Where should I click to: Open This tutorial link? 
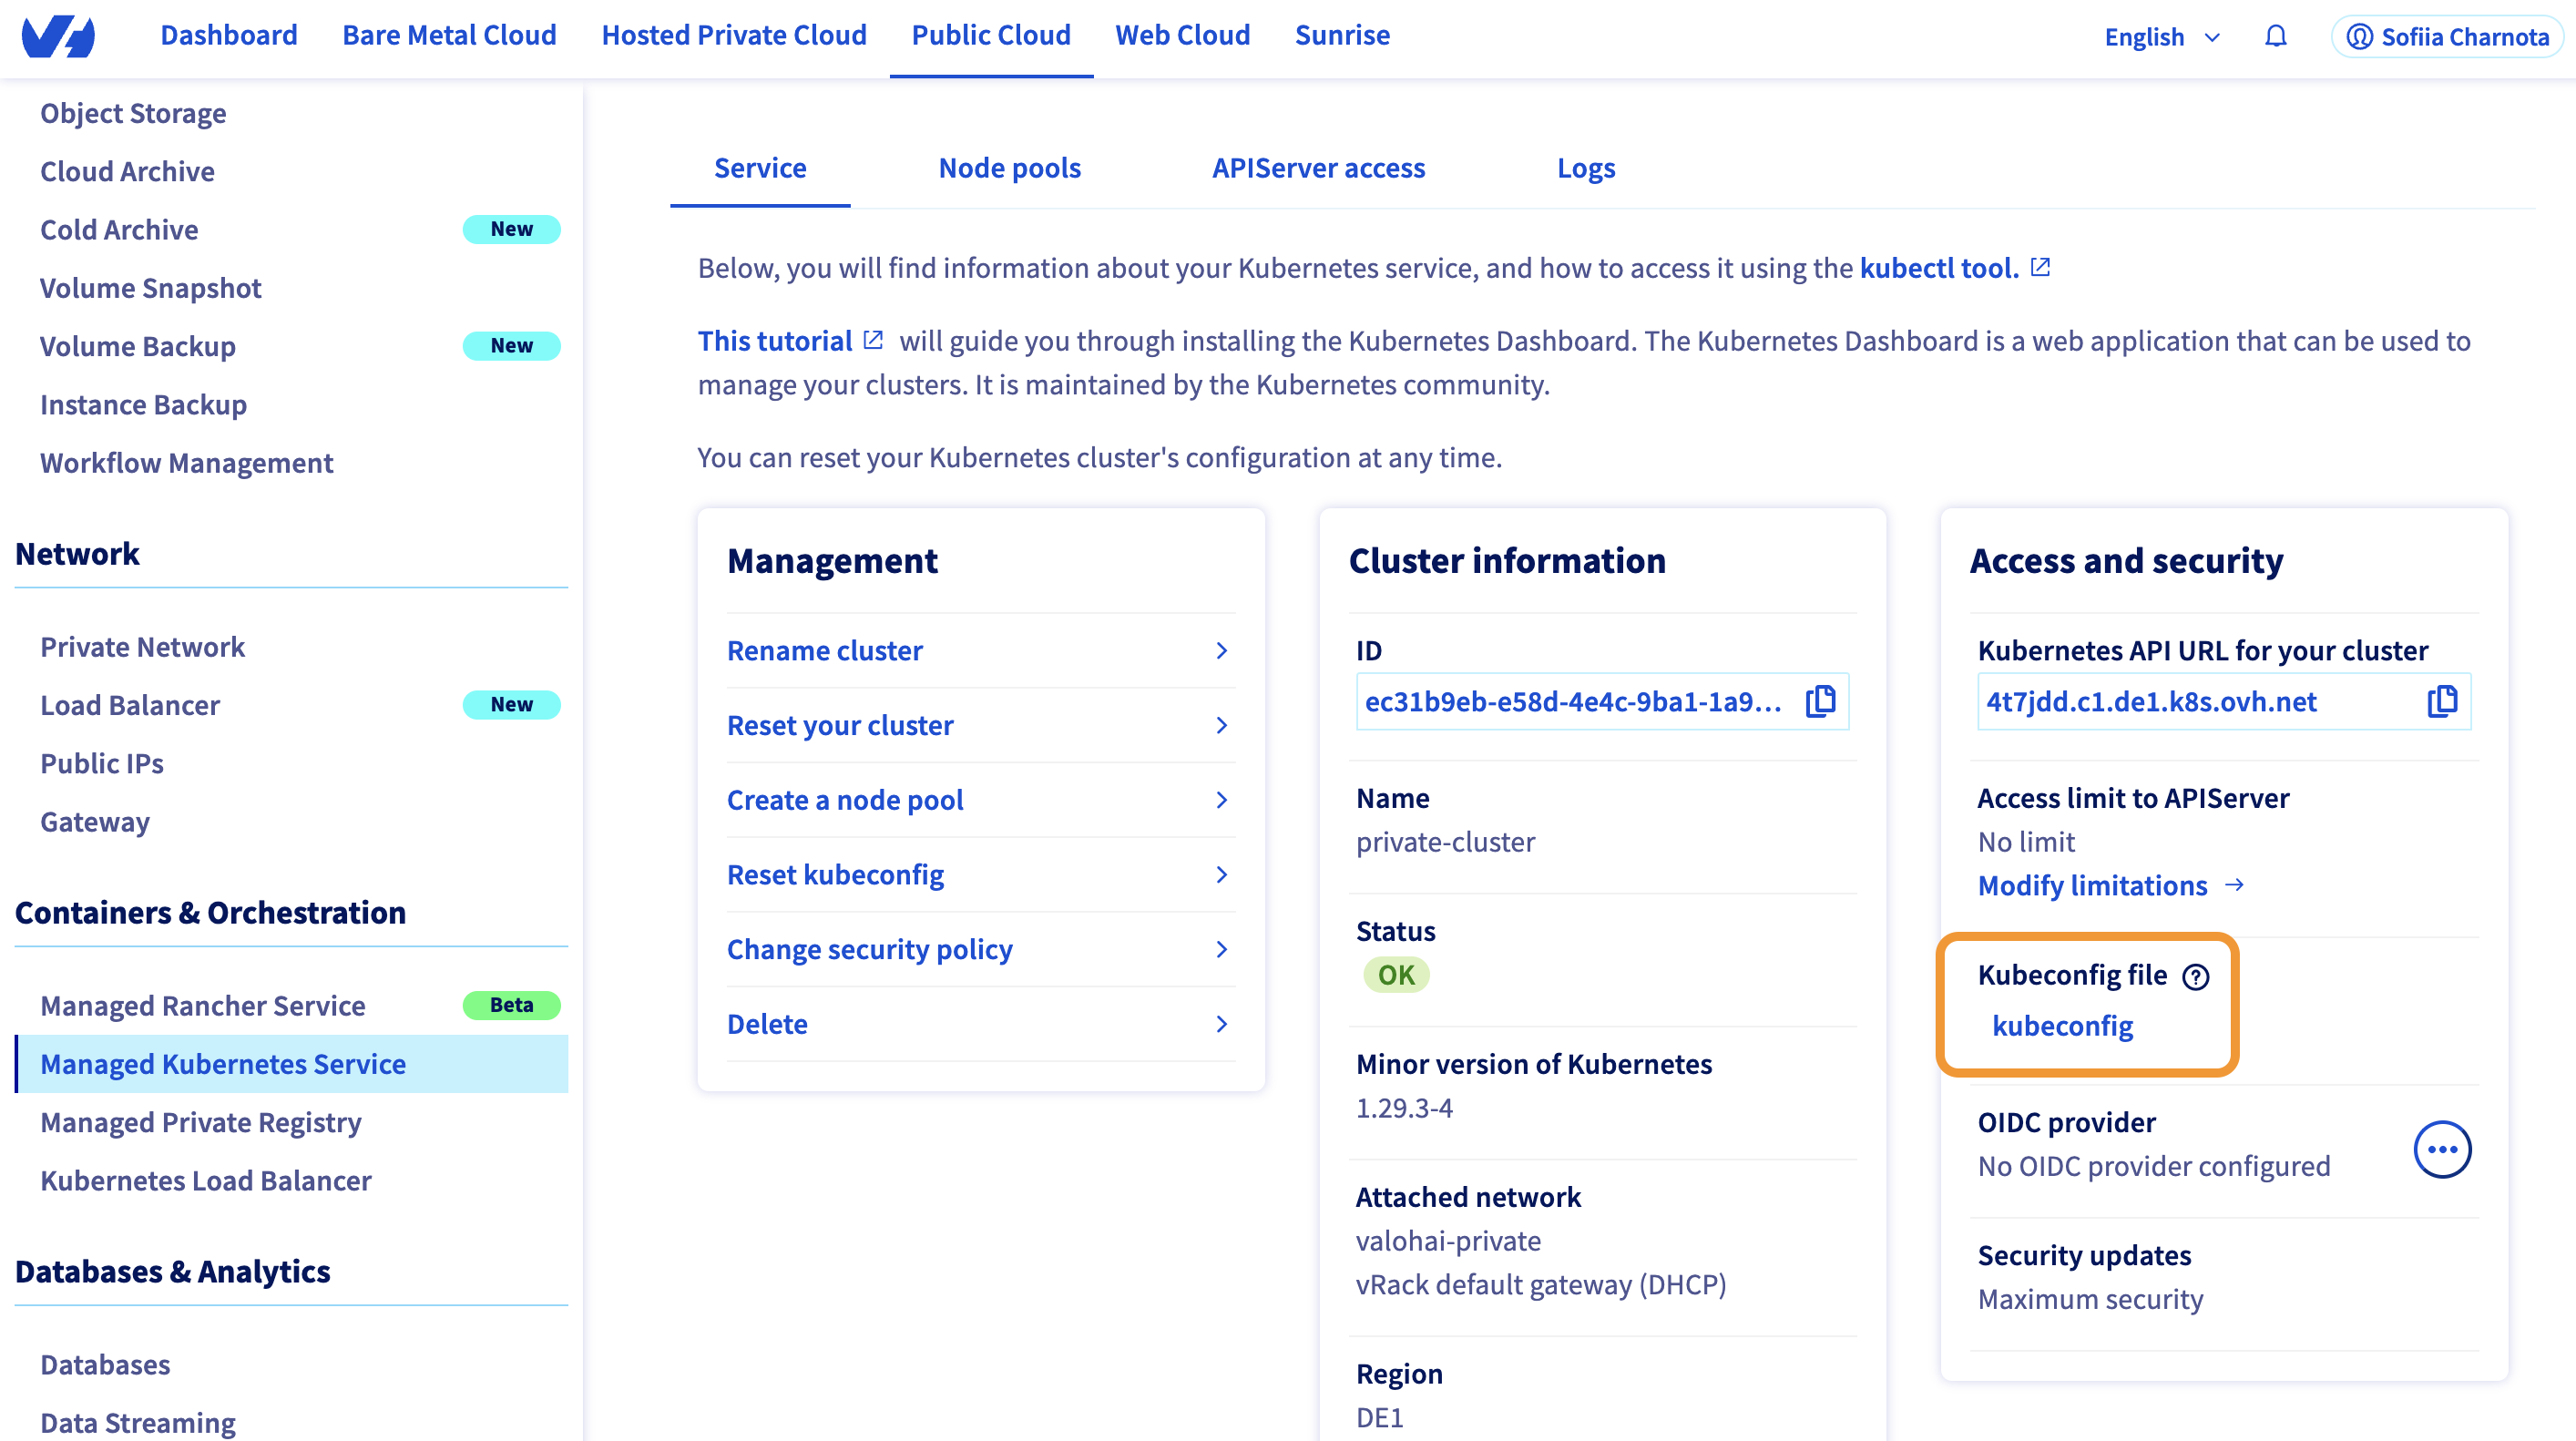point(774,341)
